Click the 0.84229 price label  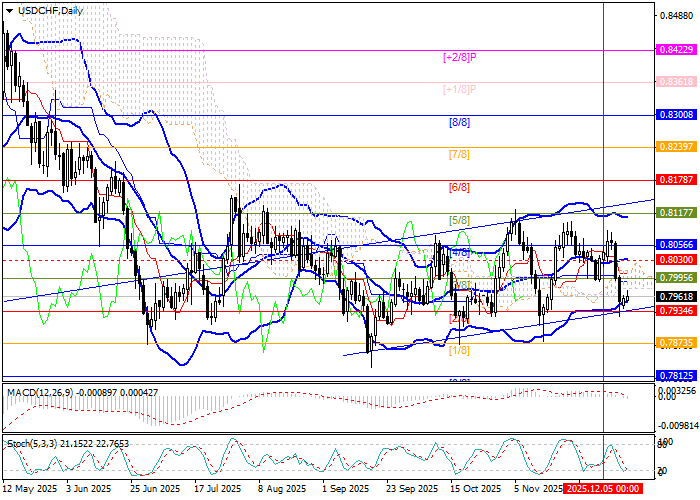676,50
